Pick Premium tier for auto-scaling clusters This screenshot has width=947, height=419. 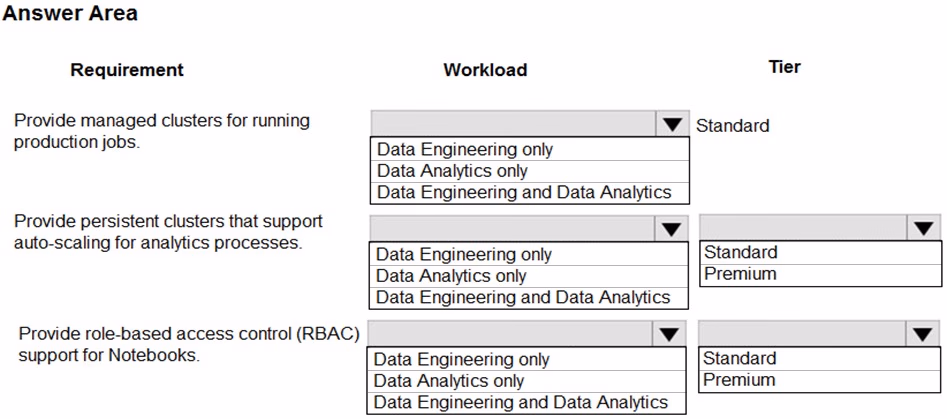pos(820,274)
